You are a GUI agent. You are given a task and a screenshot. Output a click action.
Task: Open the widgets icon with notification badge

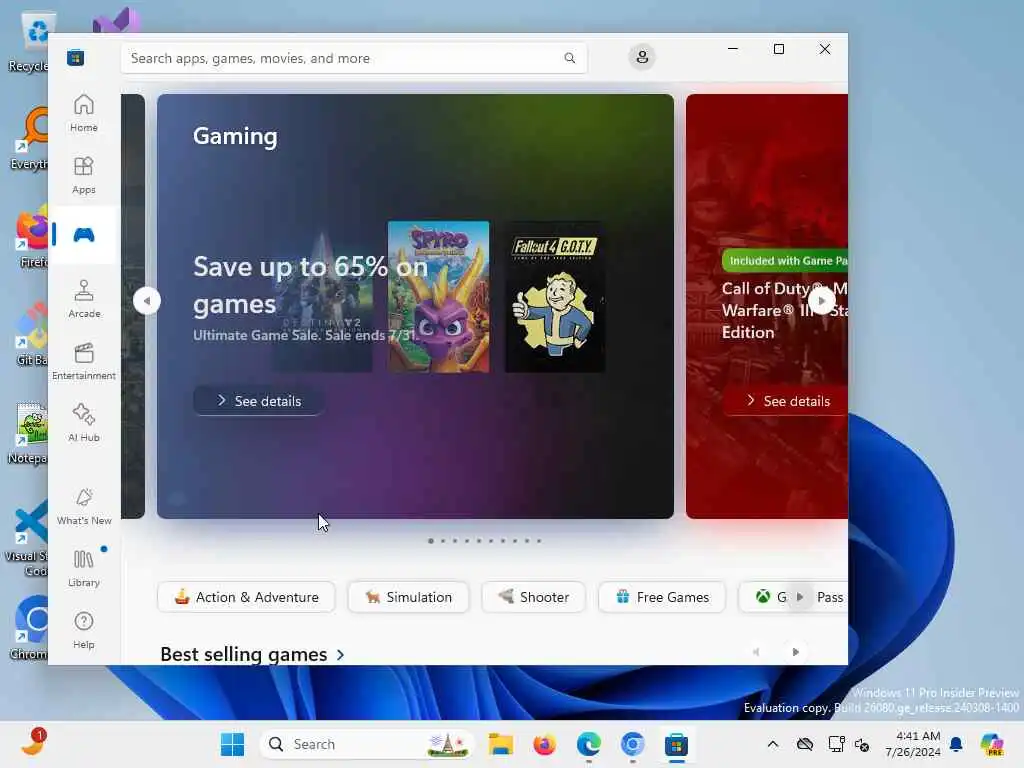(33, 743)
